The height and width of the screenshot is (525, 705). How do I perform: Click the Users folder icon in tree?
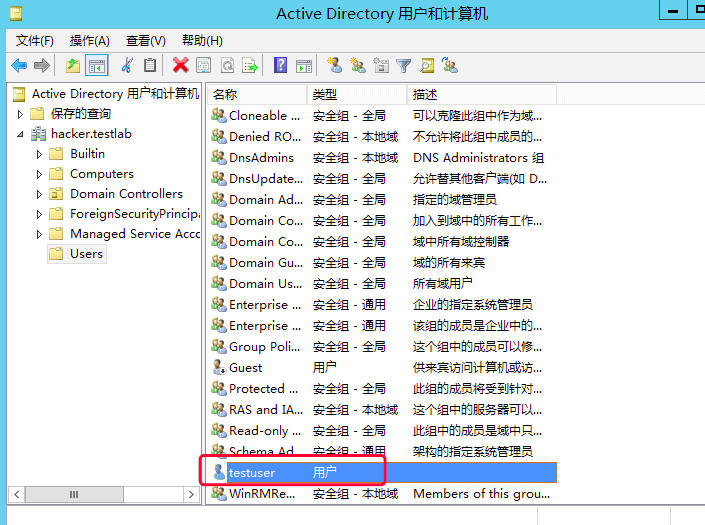coord(56,254)
